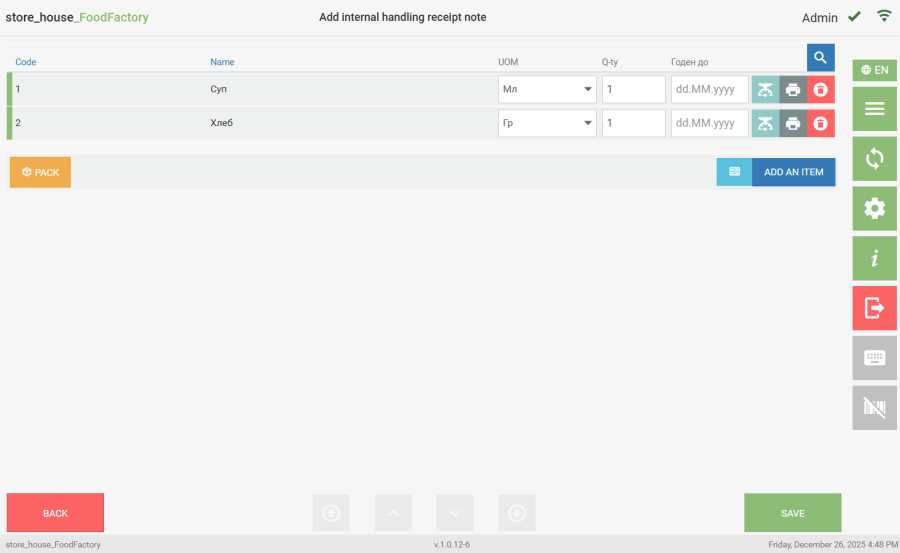Sort by the Name column header

pyautogui.click(x=222, y=62)
